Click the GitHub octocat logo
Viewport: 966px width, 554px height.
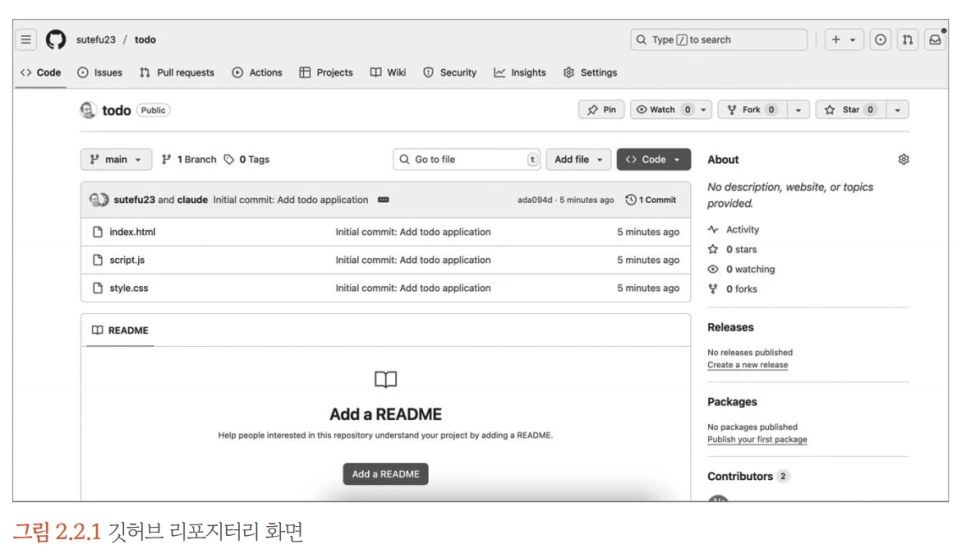tap(56, 39)
